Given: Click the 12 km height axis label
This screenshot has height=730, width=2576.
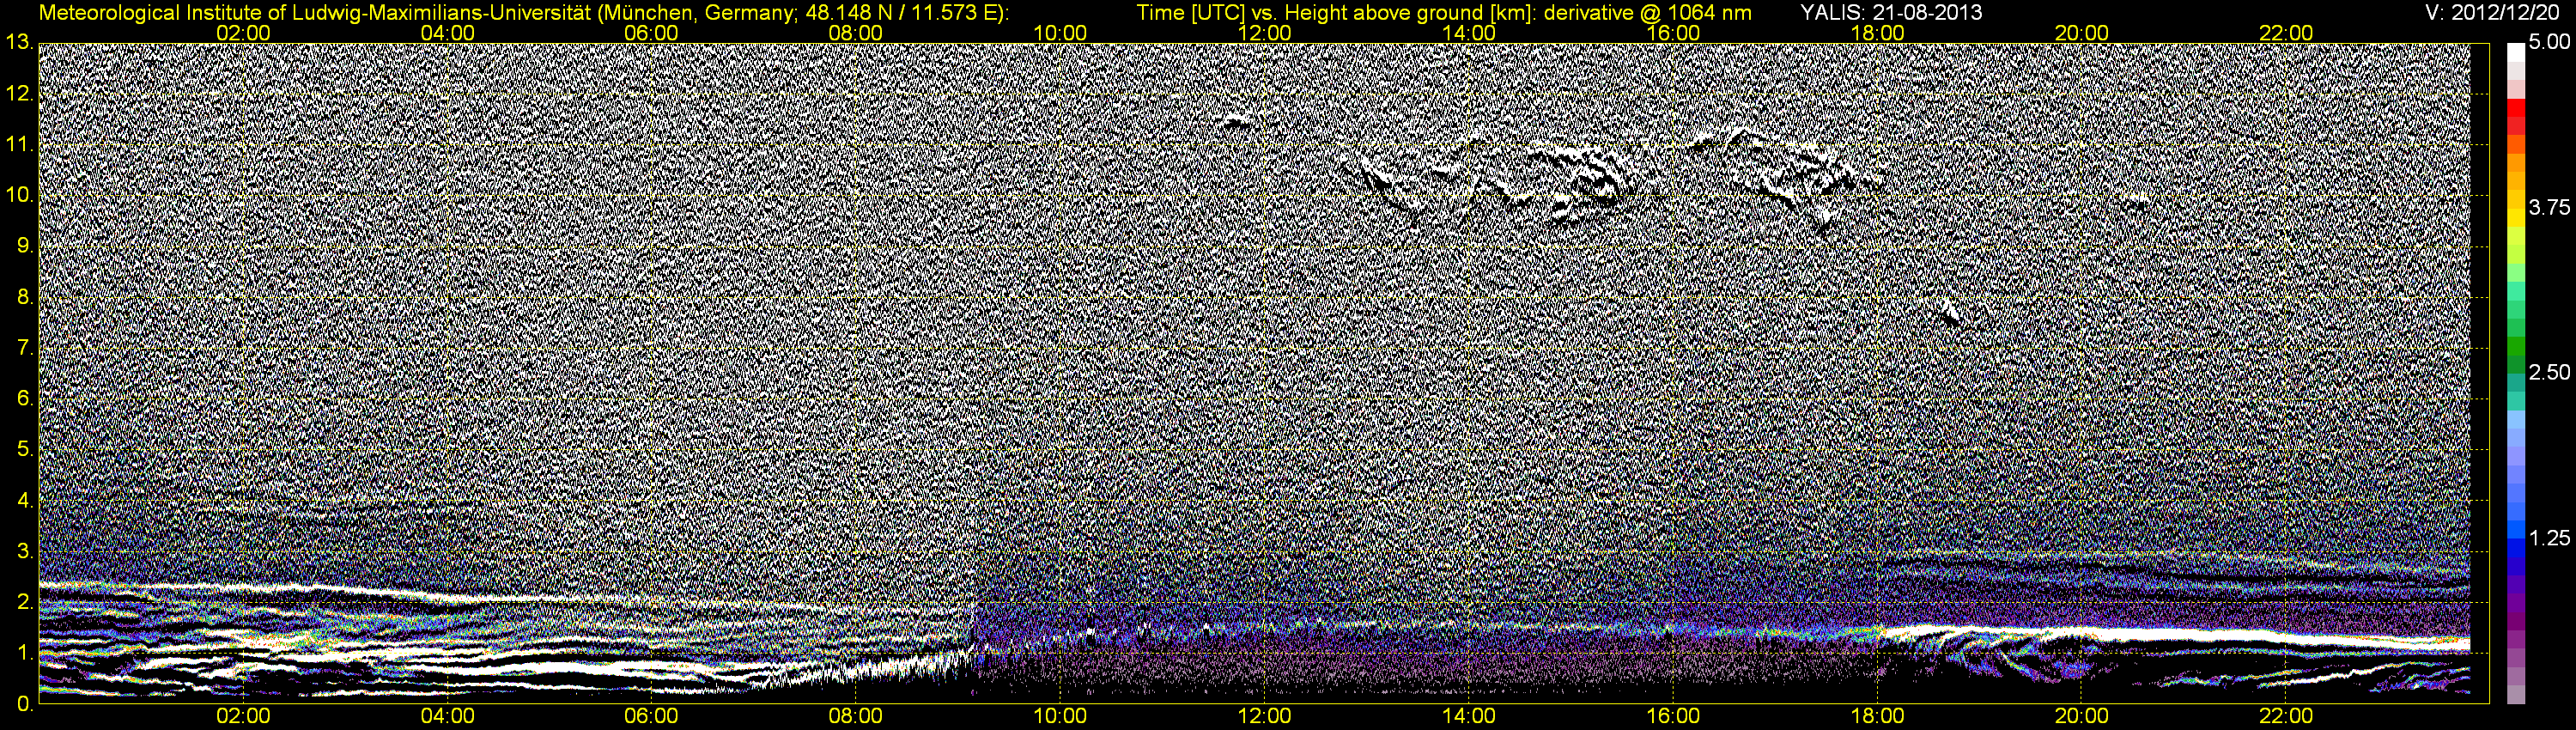Looking at the screenshot, I should 17,94.
